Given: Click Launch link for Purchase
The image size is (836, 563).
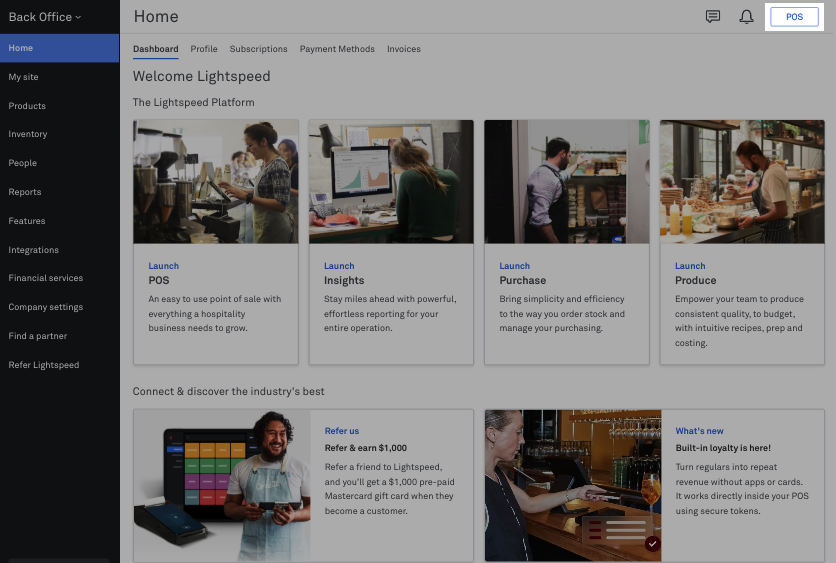Looking at the screenshot, I should tap(514, 266).
